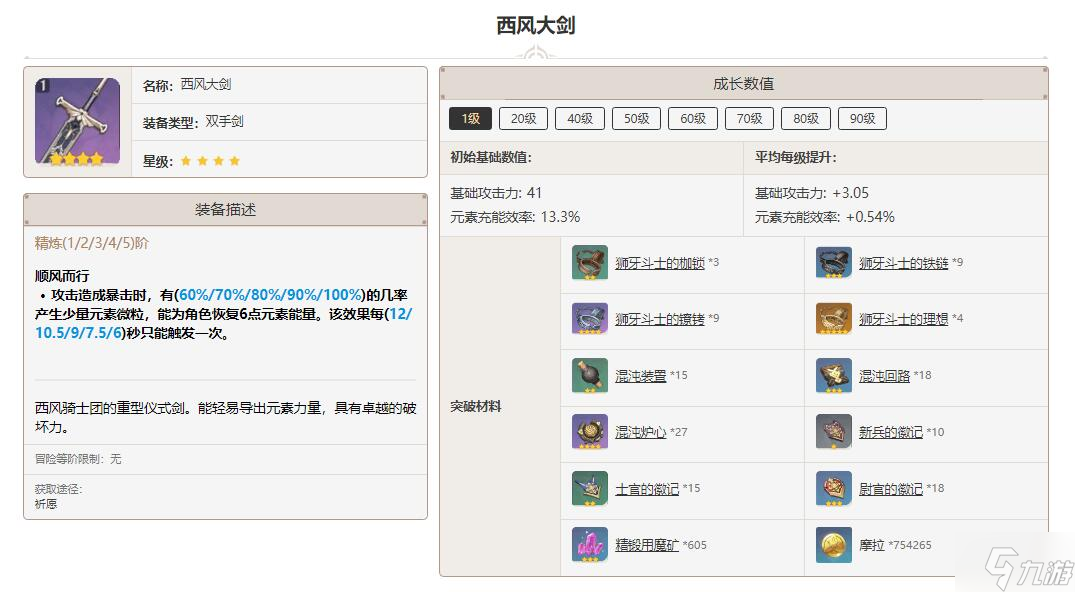Click the 基础攻击力: +3.05 value

[812, 193]
